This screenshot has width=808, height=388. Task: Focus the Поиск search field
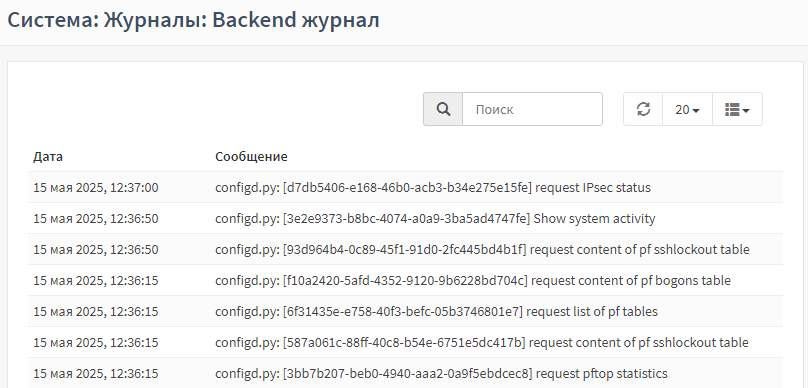click(532, 109)
